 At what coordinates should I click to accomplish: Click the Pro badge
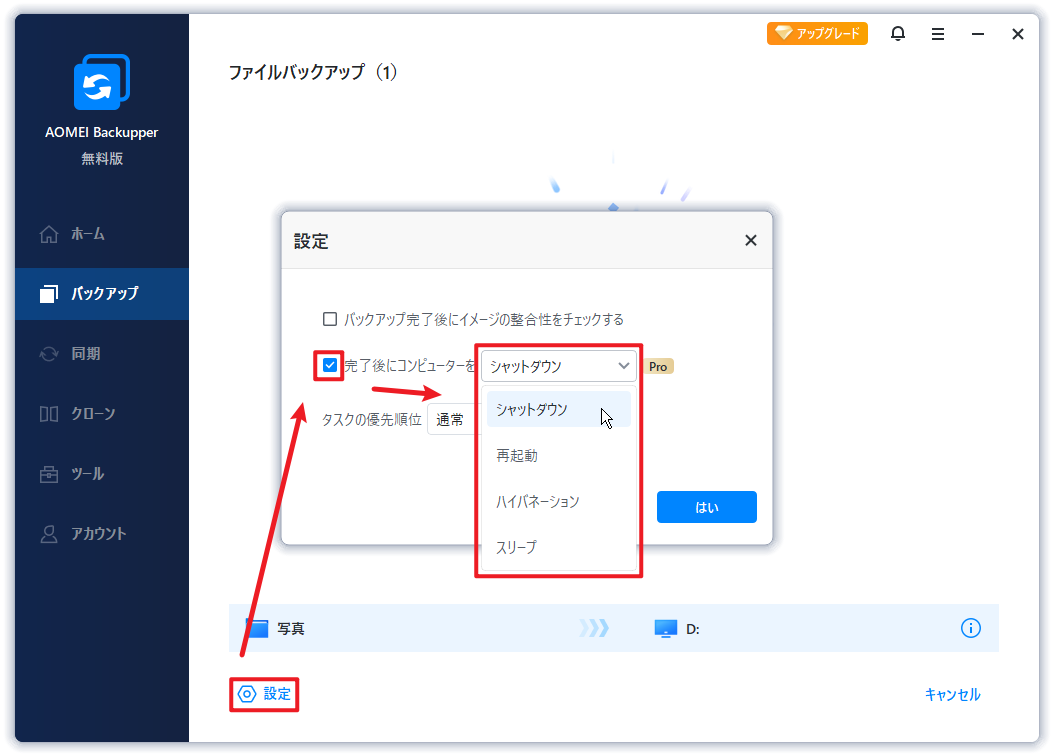click(659, 366)
